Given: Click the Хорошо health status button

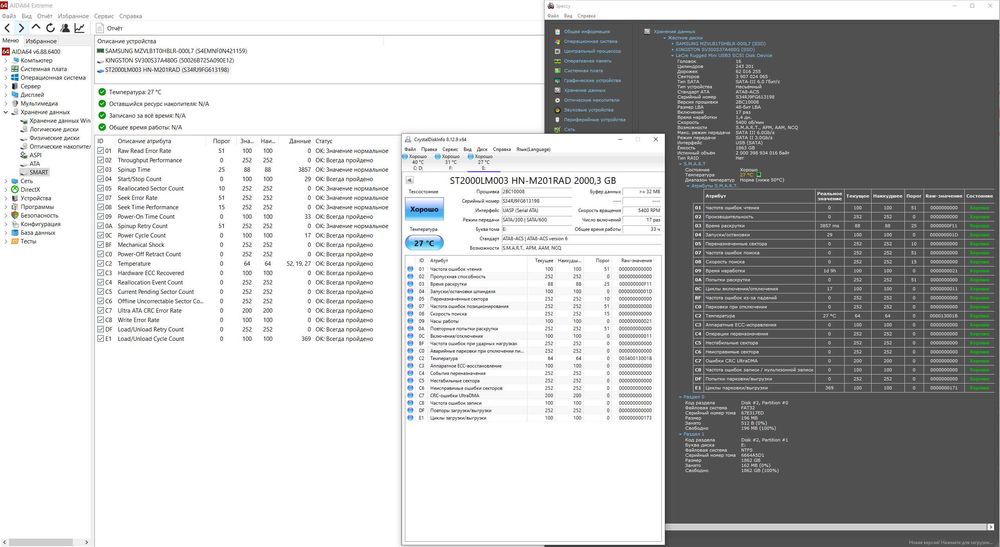Looking at the screenshot, I should [x=424, y=209].
